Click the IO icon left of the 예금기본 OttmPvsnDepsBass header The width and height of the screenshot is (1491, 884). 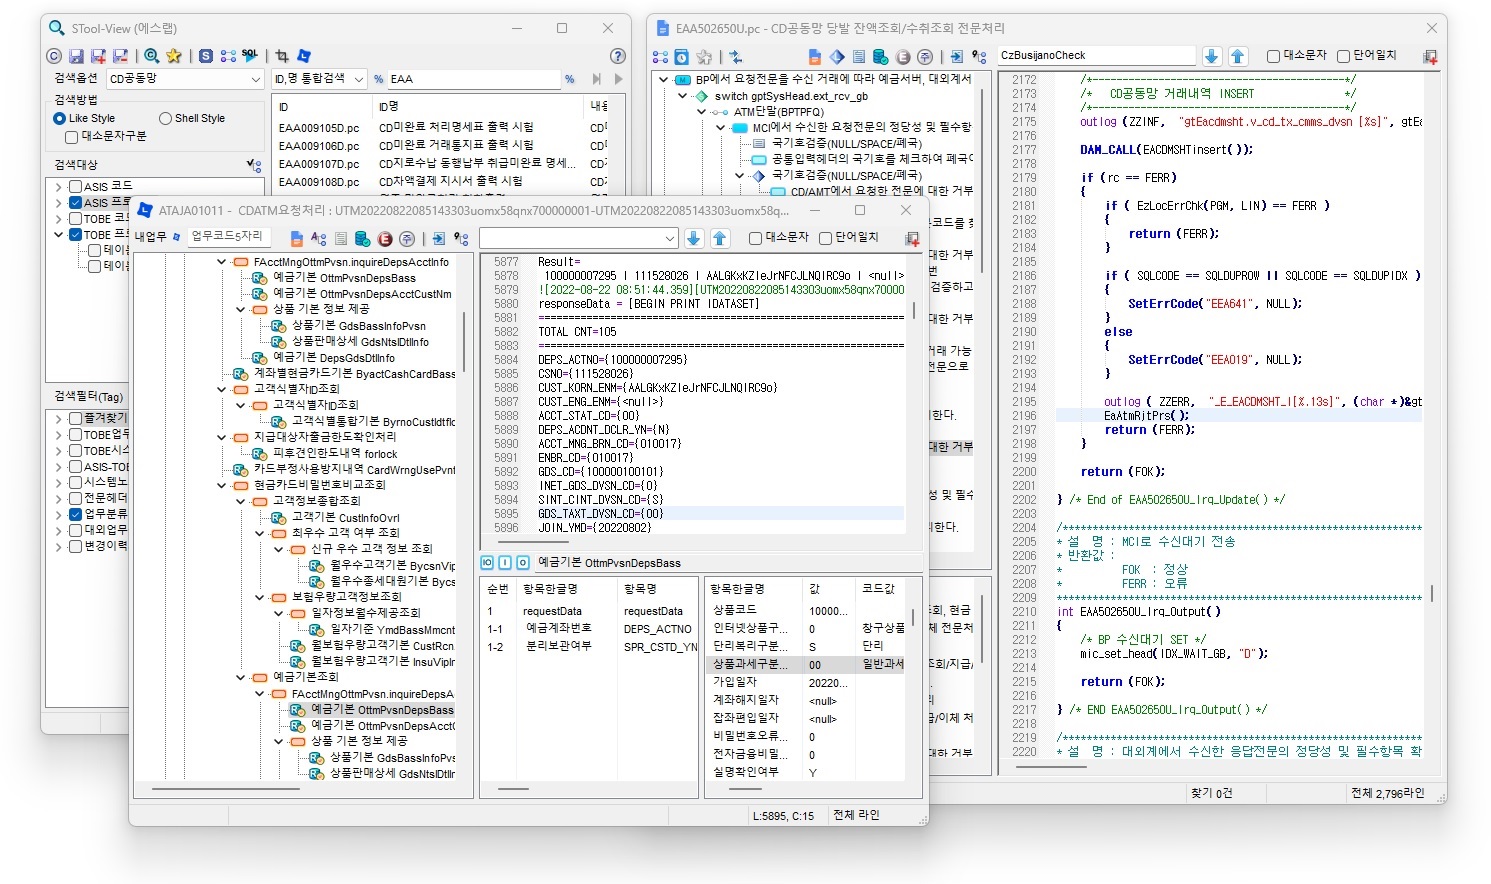(487, 563)
